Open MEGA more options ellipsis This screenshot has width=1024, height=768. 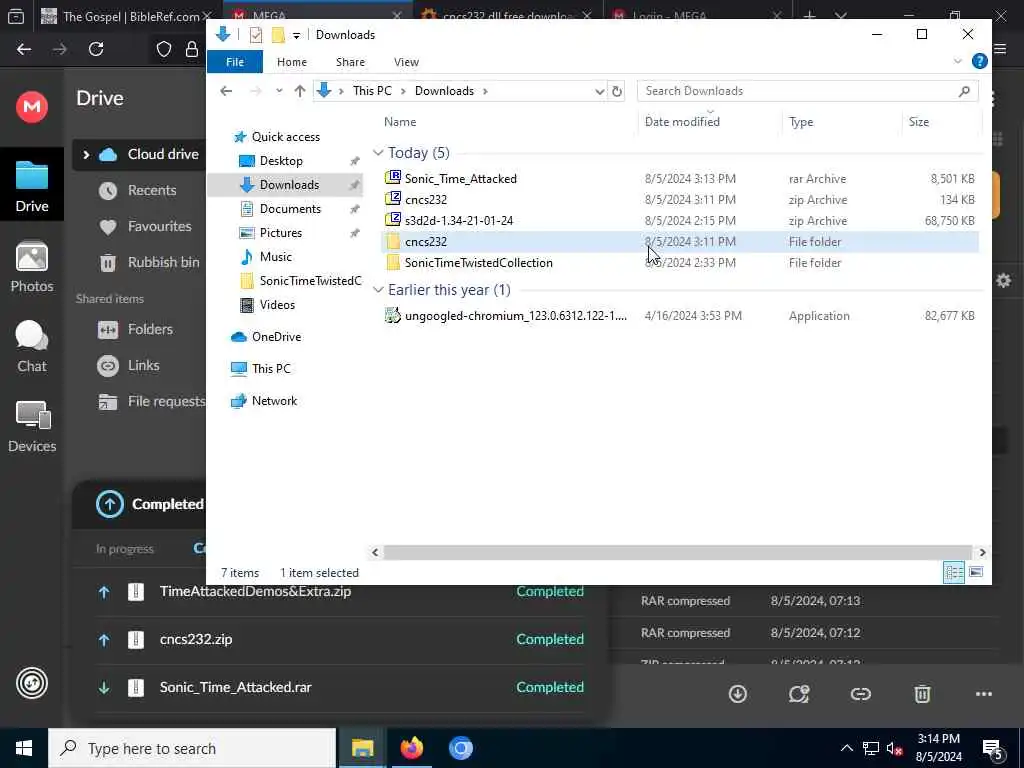pyautogui.click(x=984, y=694)
